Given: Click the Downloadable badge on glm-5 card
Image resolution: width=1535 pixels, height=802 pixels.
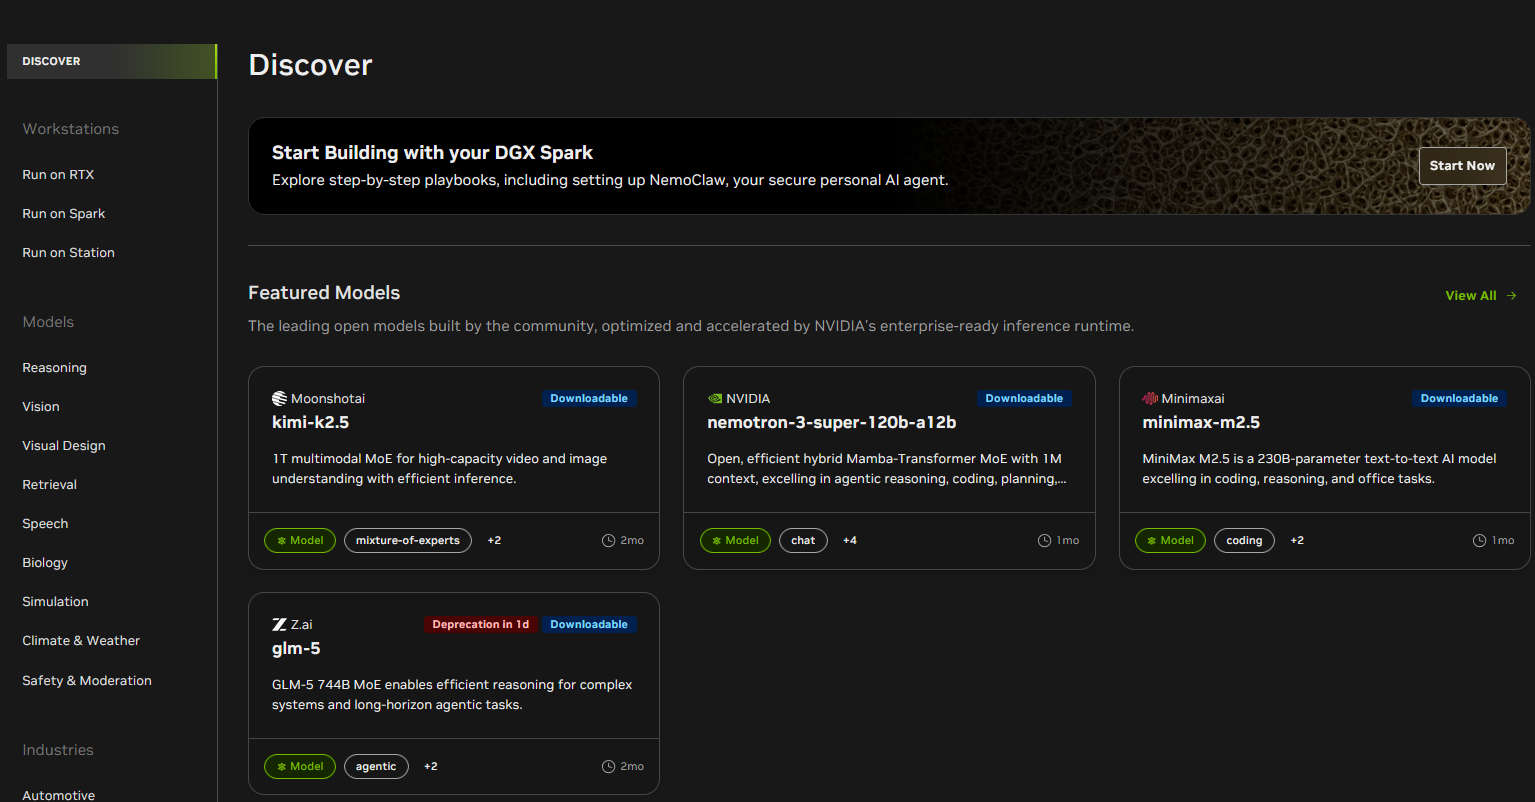Looking at the screenshot, I should (x=589, y=625).
